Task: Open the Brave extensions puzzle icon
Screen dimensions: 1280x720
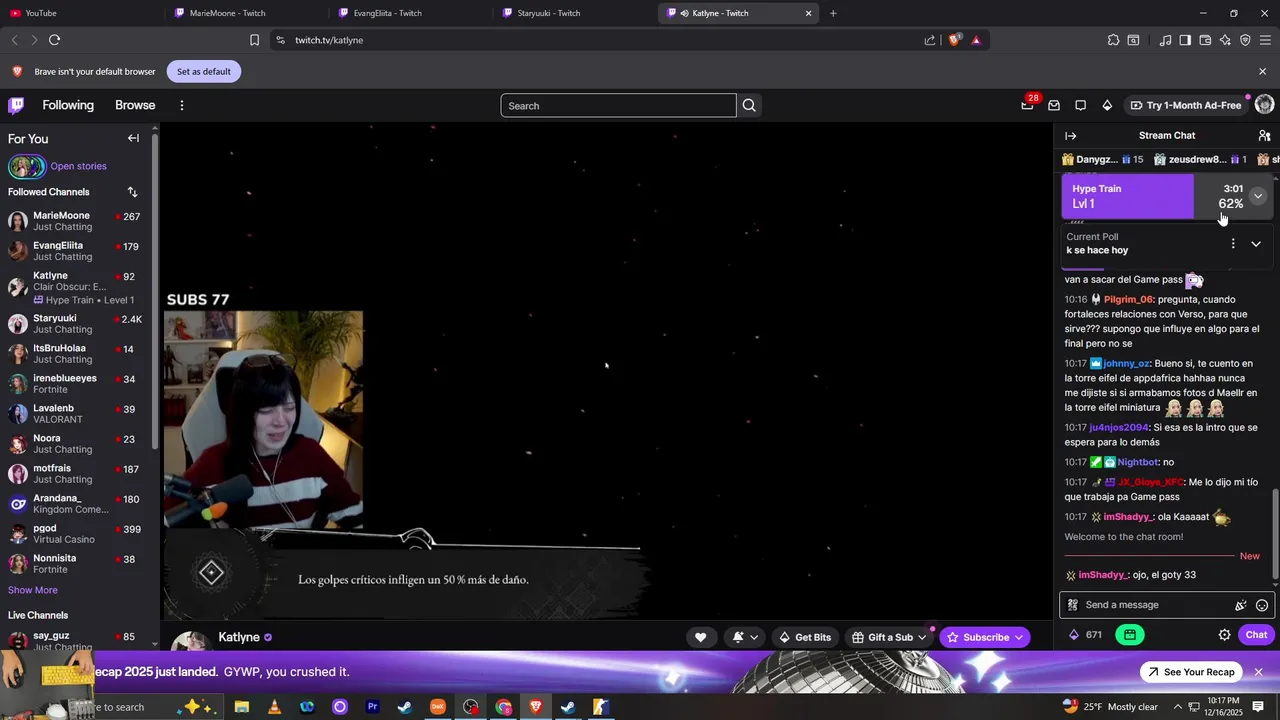Action: coord(1113,40)
